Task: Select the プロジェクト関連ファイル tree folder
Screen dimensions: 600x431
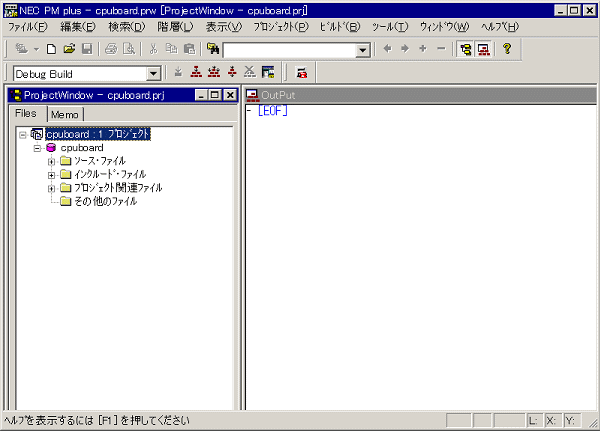Action: click(x=118, y=188)
